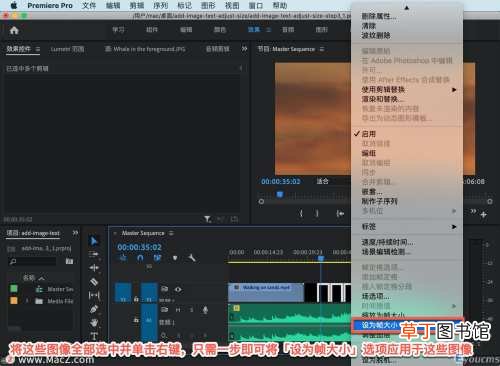Mute the A1 audio track
The height and width of the screenshot is (366, 500).
click(x=178, y=310)
